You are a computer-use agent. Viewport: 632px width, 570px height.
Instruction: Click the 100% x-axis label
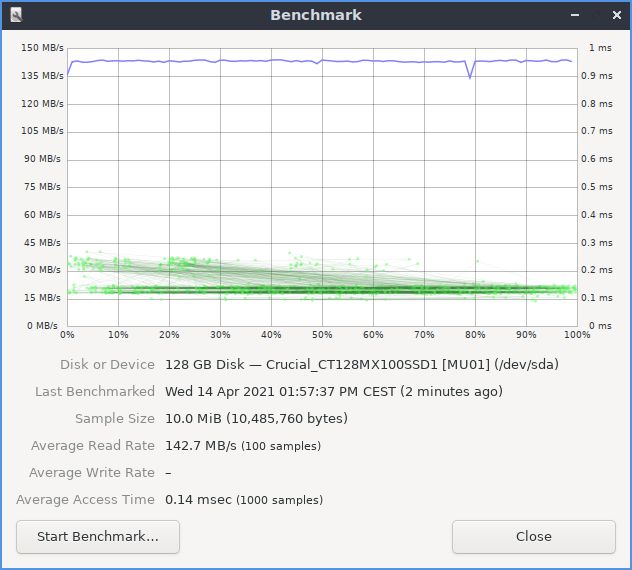tap(577, 335)
